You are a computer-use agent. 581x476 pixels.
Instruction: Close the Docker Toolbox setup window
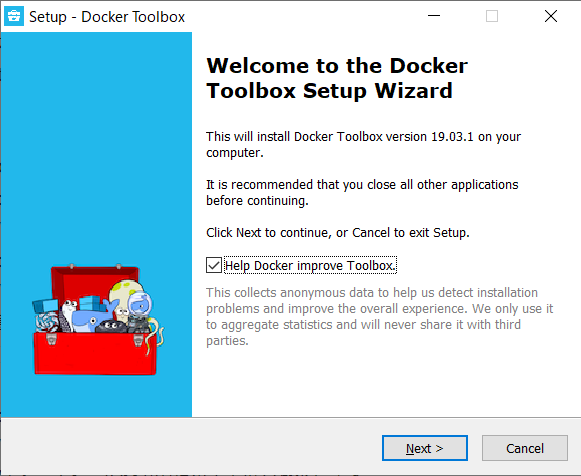tap(551, 16)
